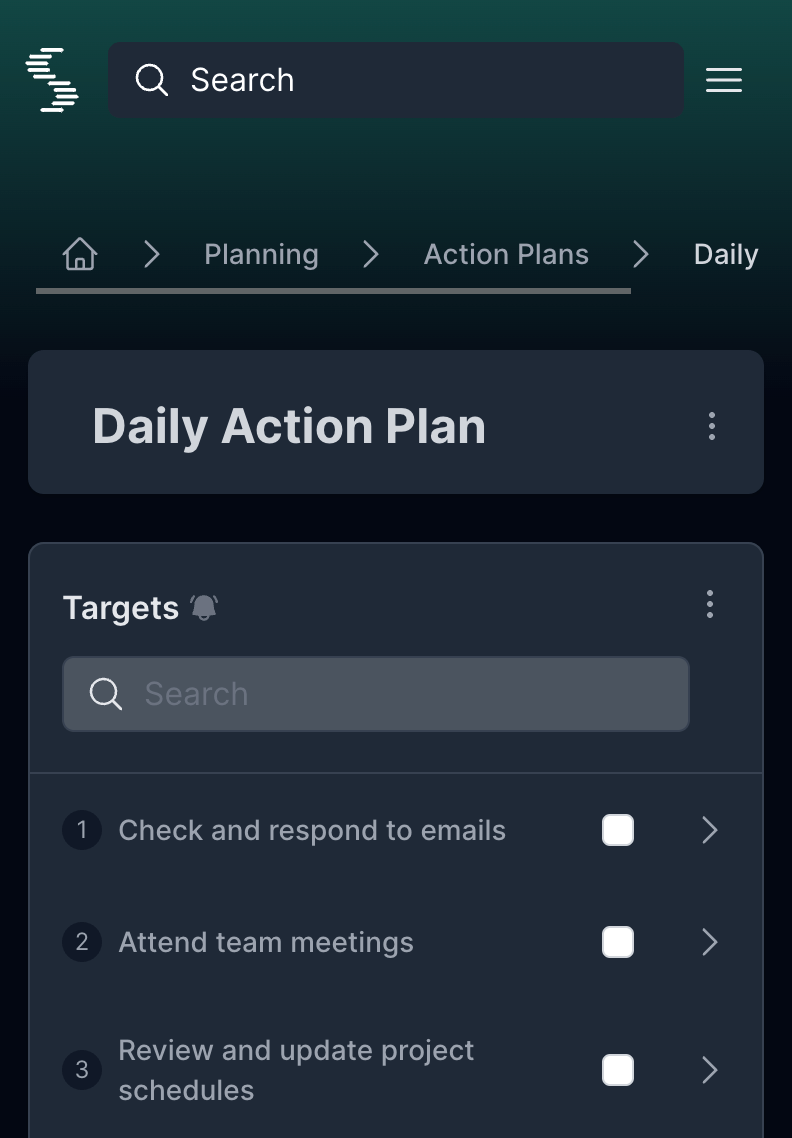Click the Targets notification bell icon
This screenshot has height=1138, width=792.
click(204, 607)
